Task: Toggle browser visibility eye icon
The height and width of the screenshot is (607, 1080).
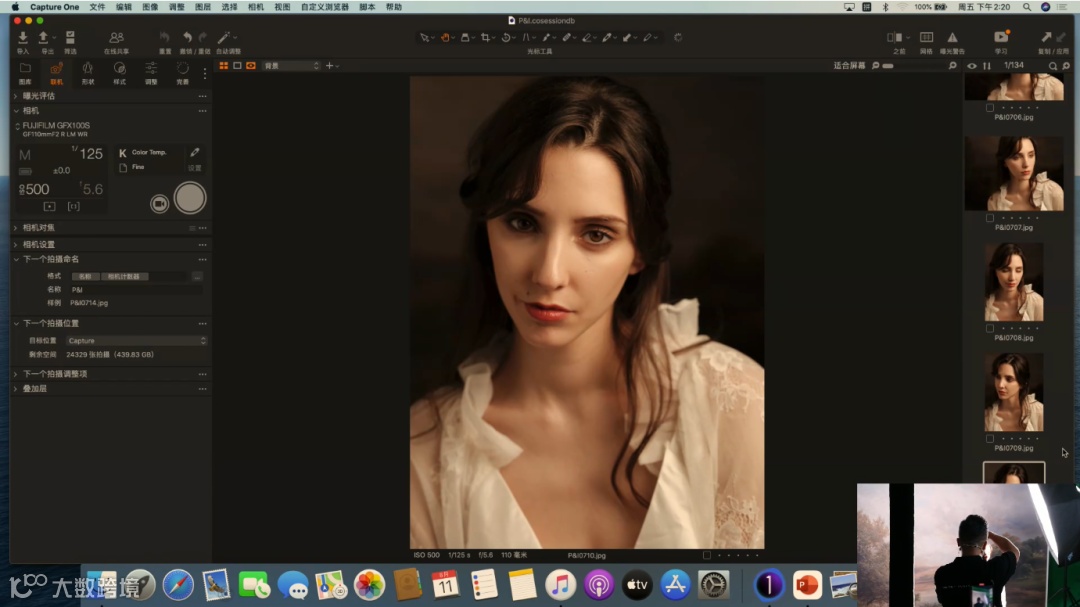Action: (x=972, y=66)
